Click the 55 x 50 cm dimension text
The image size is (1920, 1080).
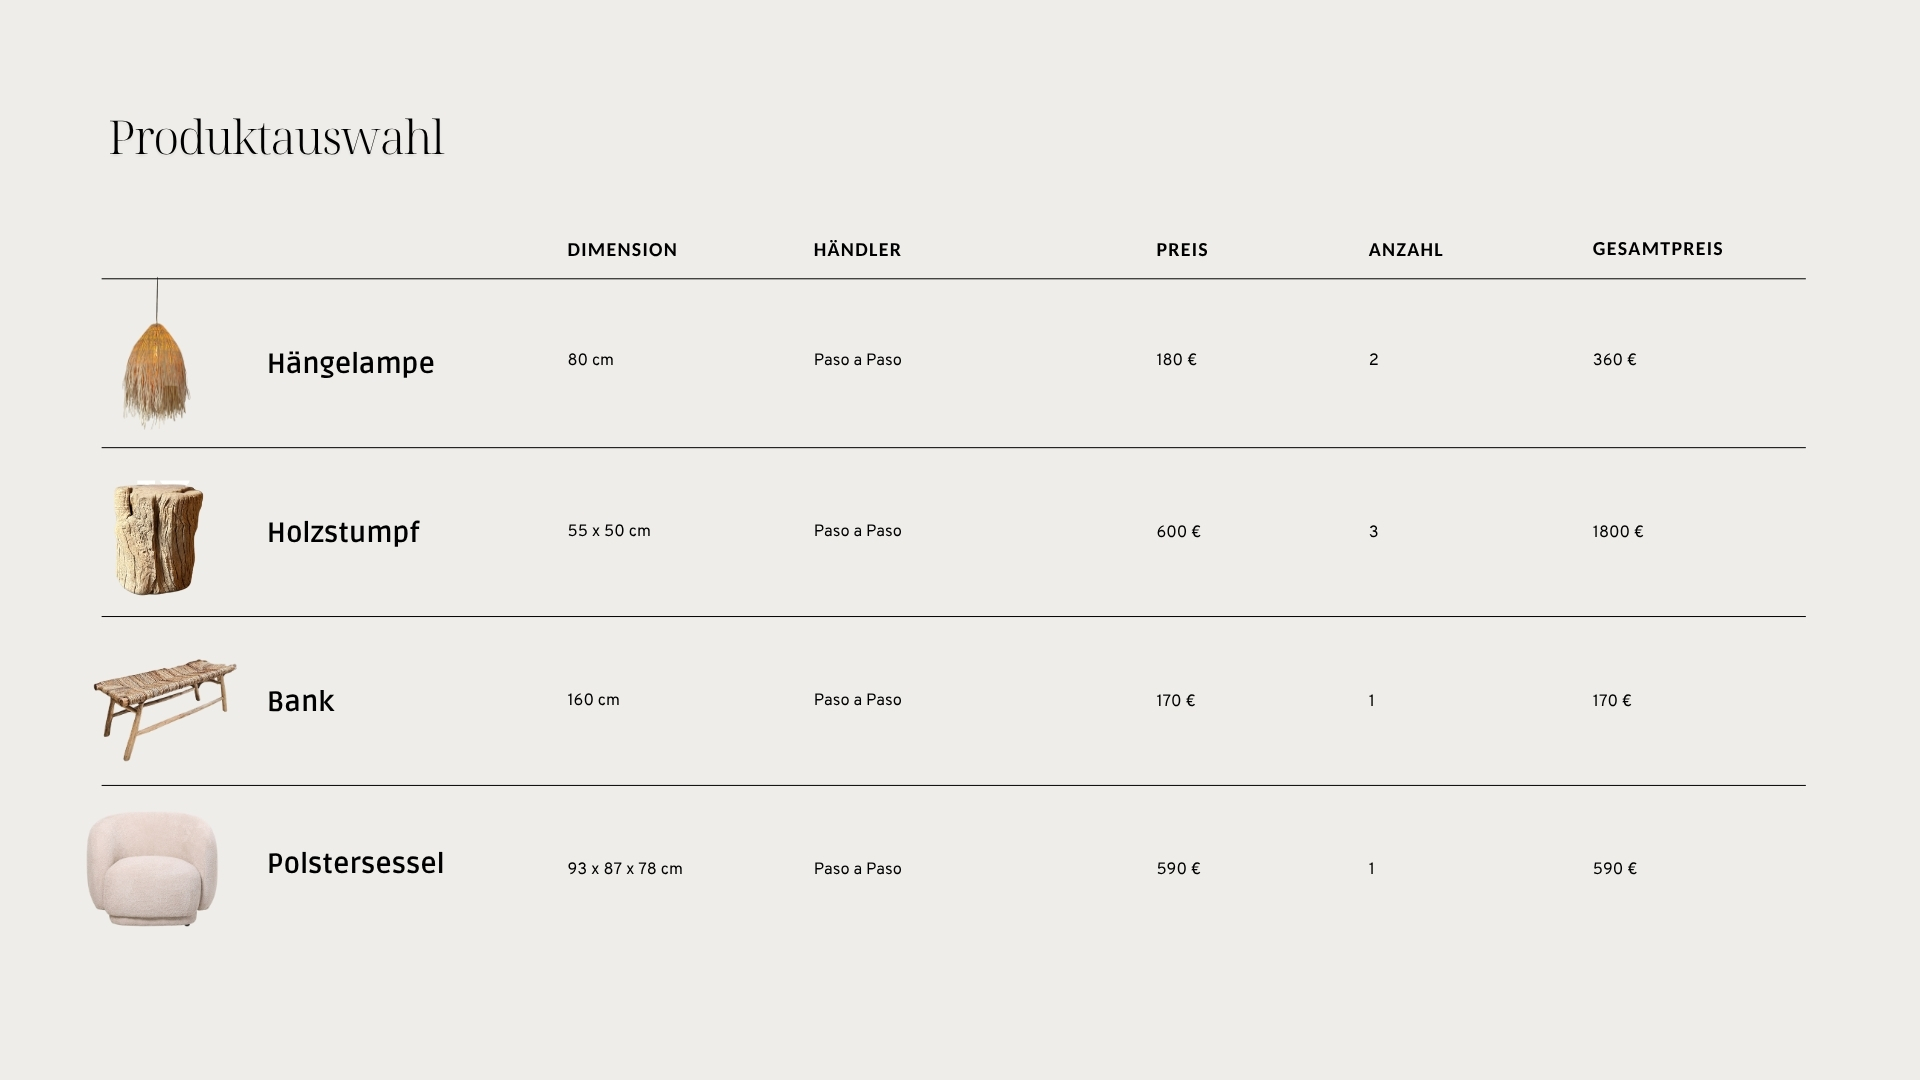point(608,531)
